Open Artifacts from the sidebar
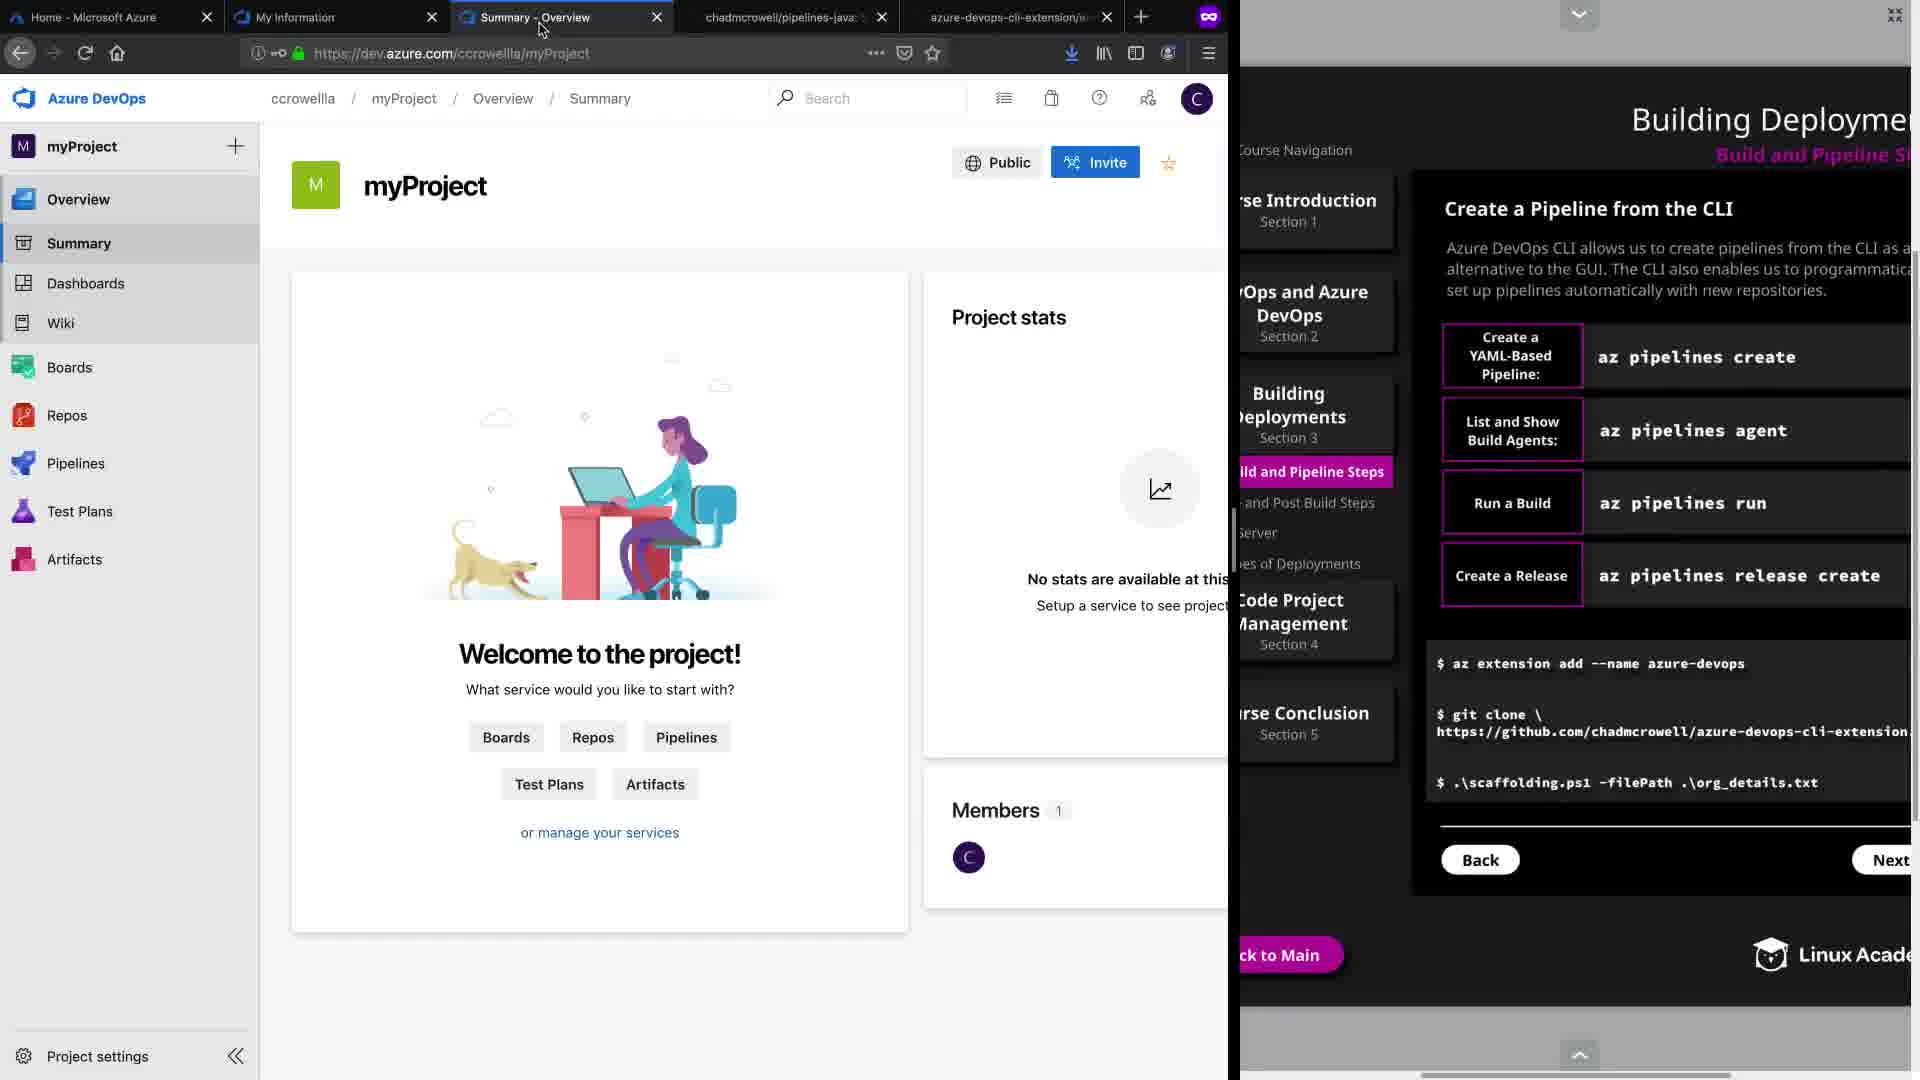This screenshot has height=1080, width=1920. click(x=74, y=559)
